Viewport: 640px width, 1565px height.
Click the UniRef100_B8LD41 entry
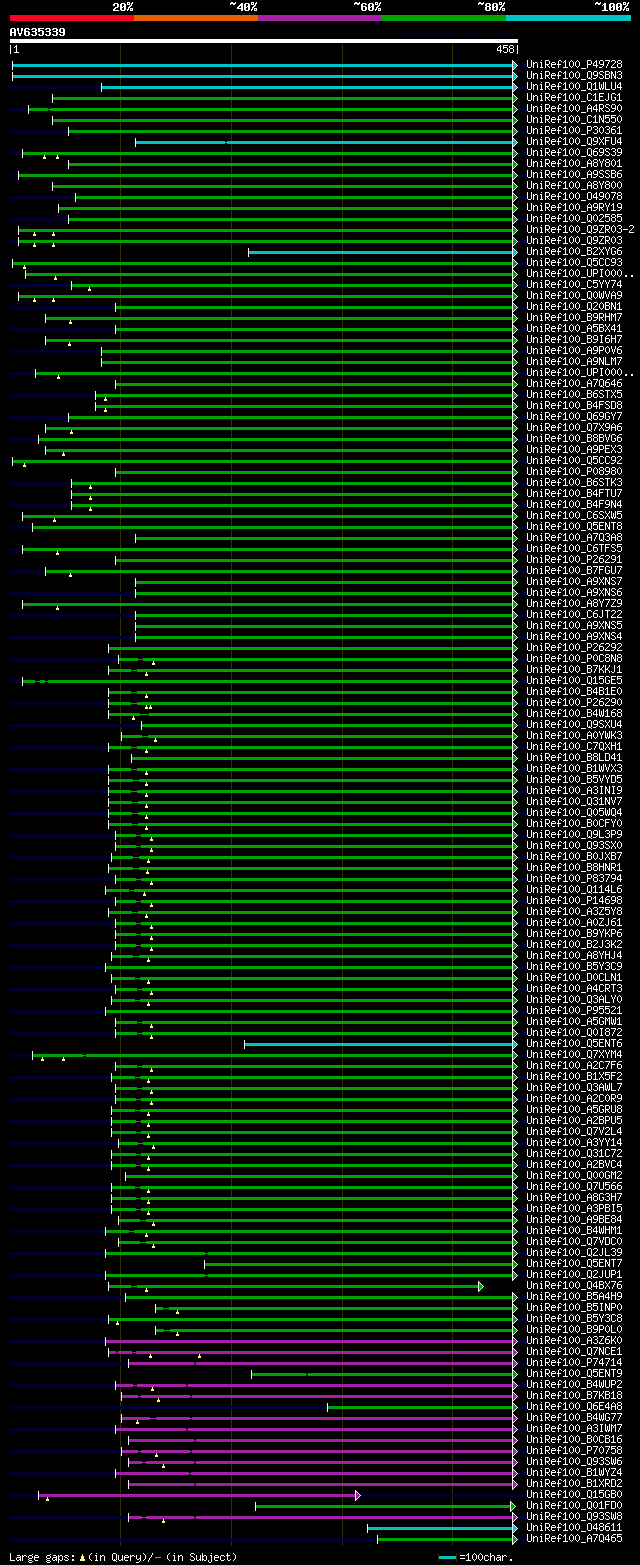pyautogui.click(x=574, y=757)
